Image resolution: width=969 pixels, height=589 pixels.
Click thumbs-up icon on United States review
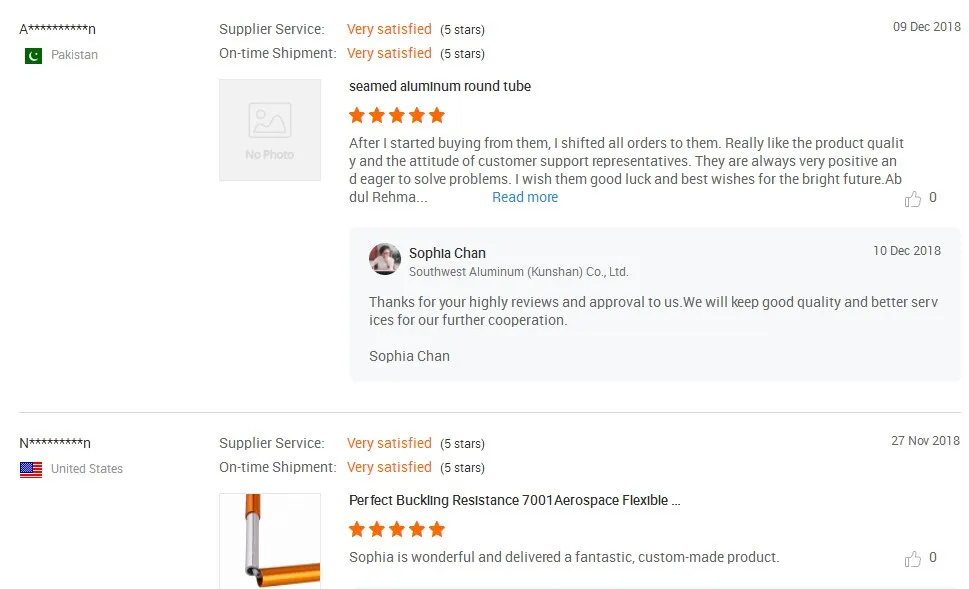[912, 559]
